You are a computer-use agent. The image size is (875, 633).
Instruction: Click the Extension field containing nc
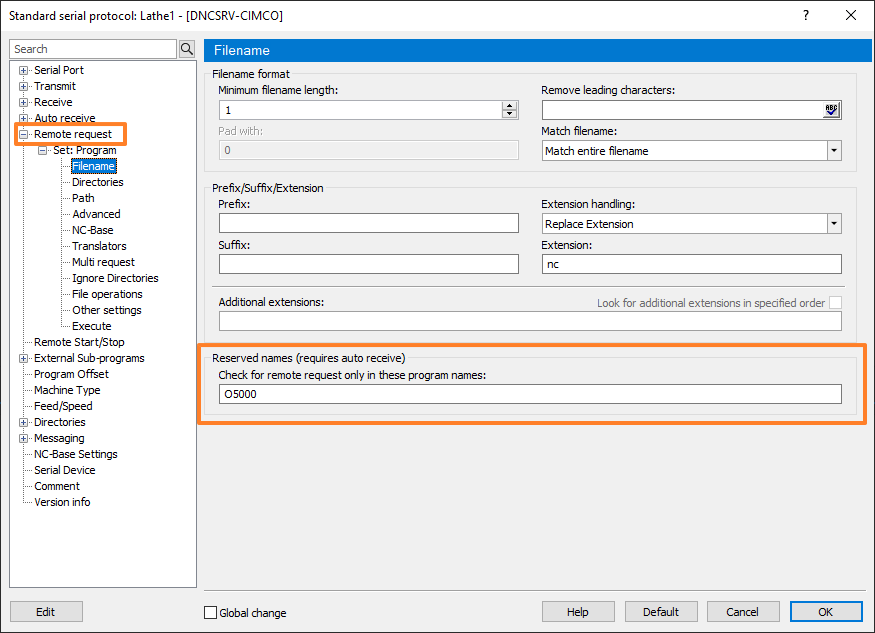pos(691,264)
